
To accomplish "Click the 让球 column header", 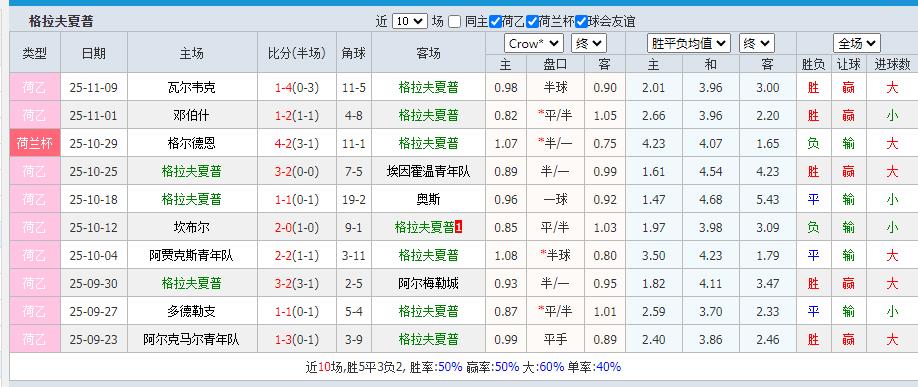I will (848, 64).
